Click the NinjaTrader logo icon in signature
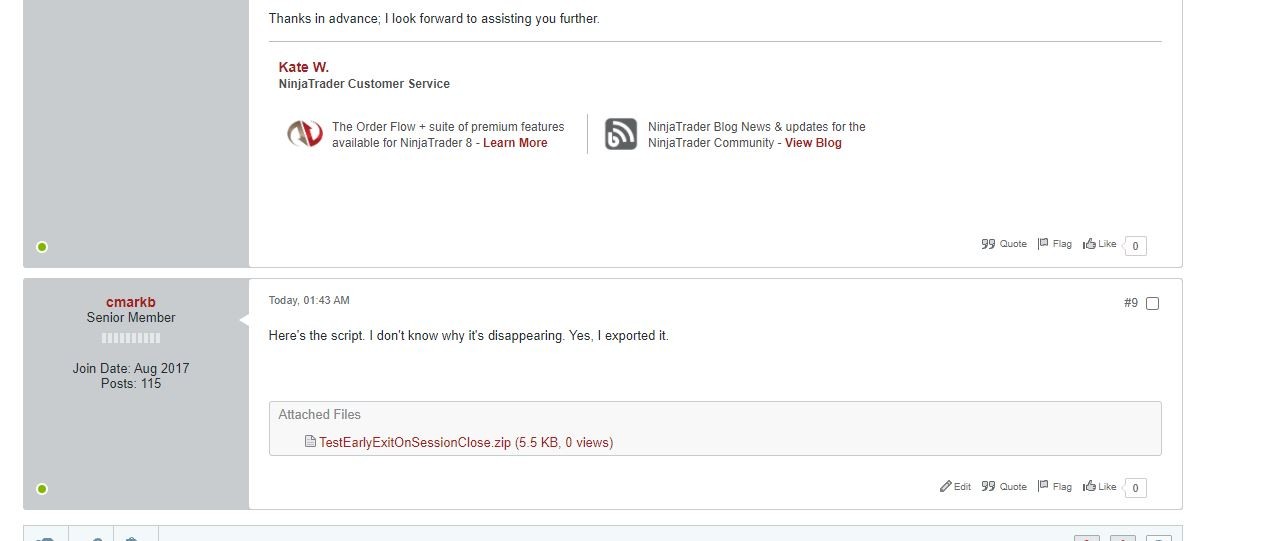 tap(305, 134)
